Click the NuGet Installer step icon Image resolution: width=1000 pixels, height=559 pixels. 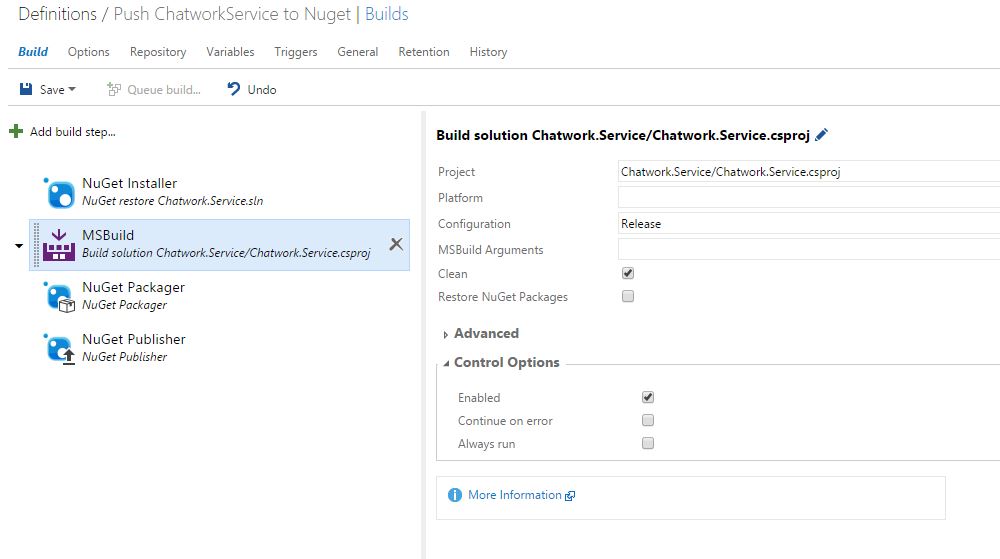[x=60, y=193]
